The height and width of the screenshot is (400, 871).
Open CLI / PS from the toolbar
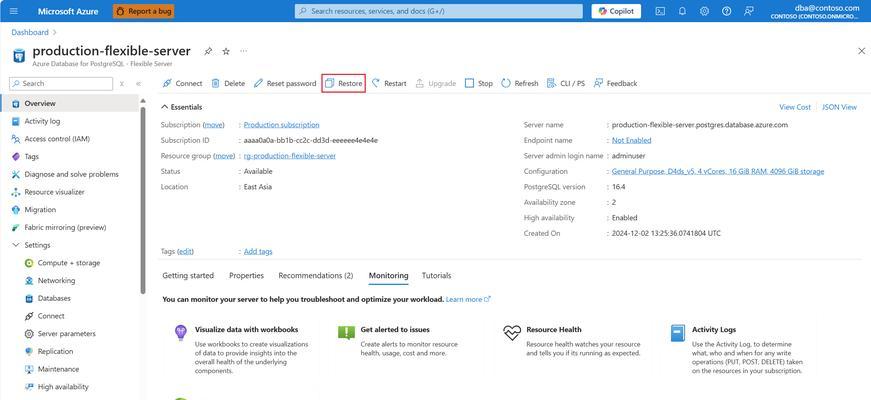pos(565,83)
